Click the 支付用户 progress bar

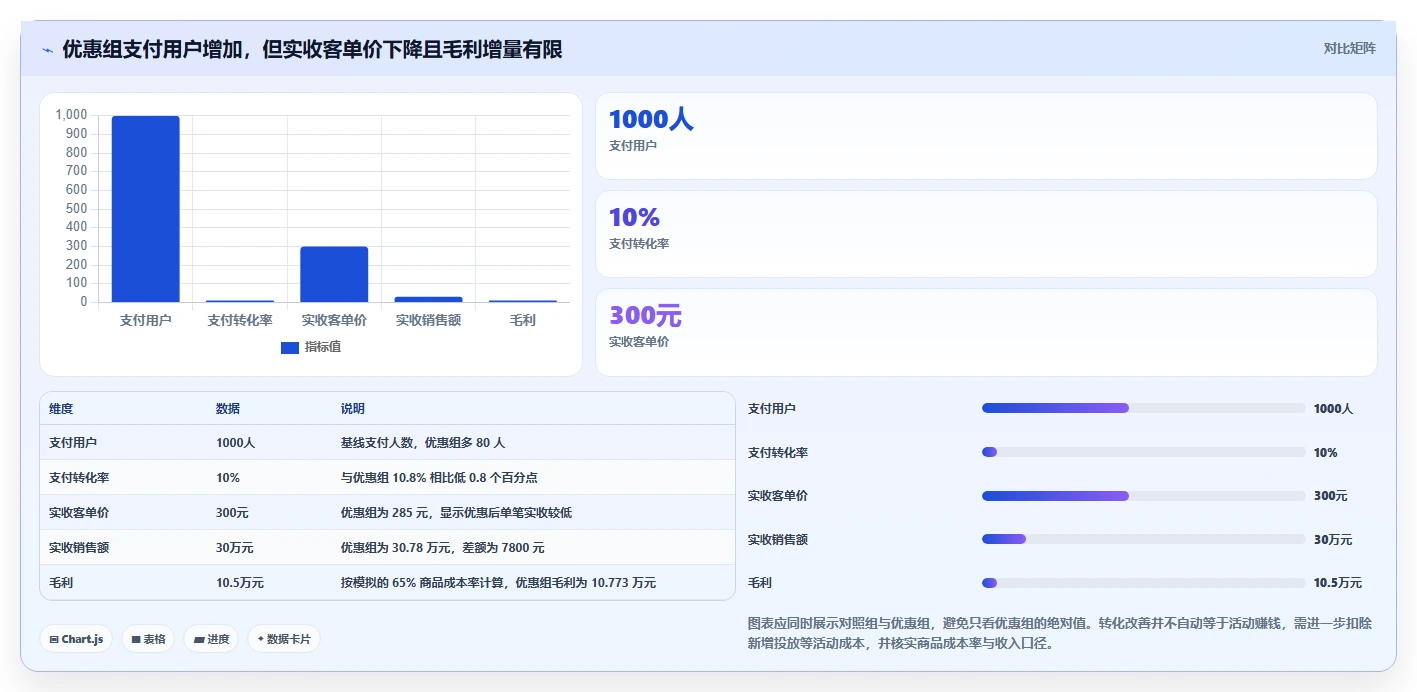point(1144,408)
